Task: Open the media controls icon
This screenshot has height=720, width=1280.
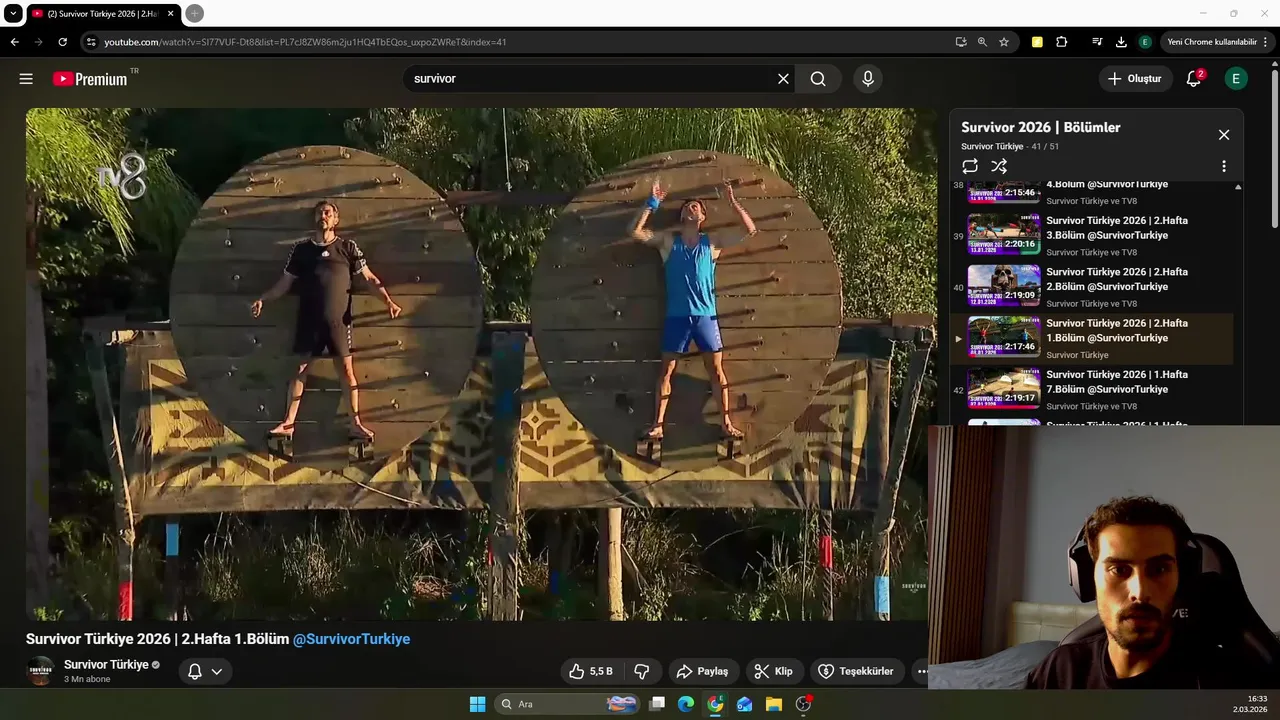Action: tap(1097, 42)
